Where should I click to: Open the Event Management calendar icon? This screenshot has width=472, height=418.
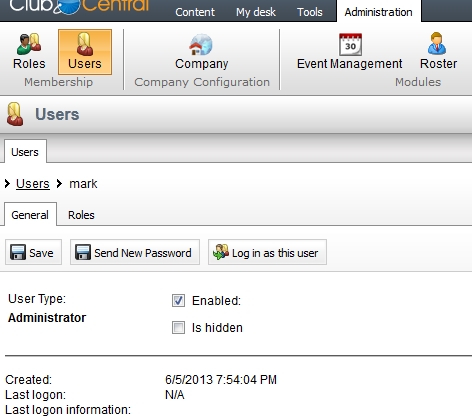tap(350, 44)
